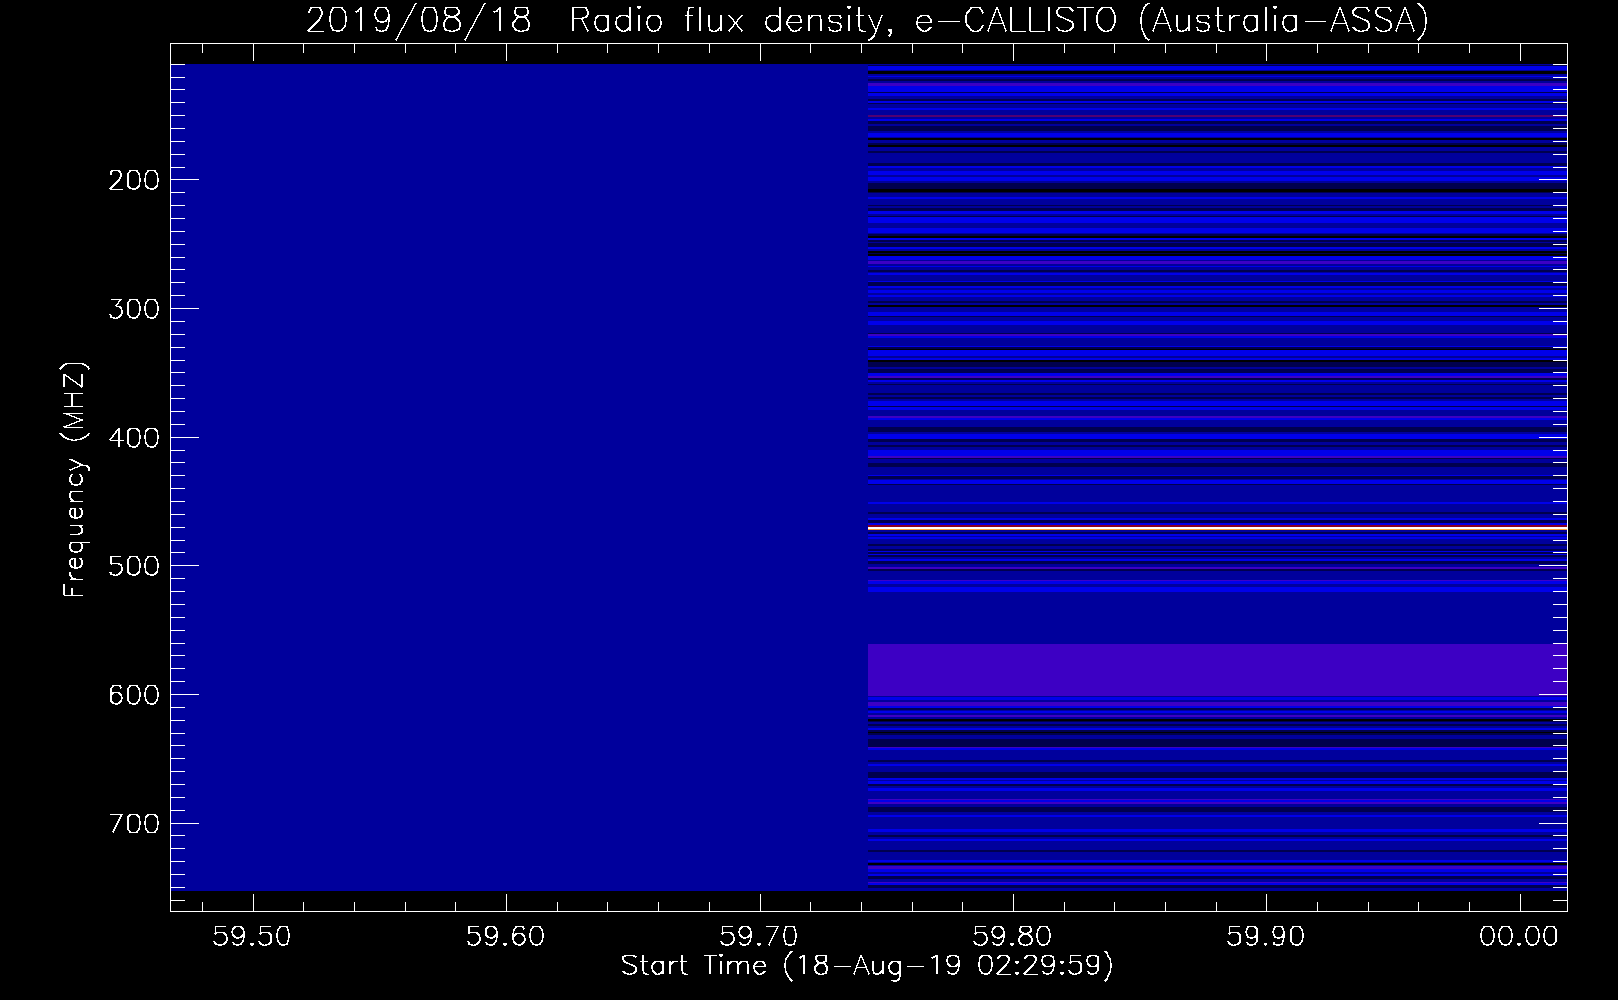Screen dimensions: 1618x1000
Task: Click the 500 frequency tick label
Action: pyautogui.click(x=134, y=566)
